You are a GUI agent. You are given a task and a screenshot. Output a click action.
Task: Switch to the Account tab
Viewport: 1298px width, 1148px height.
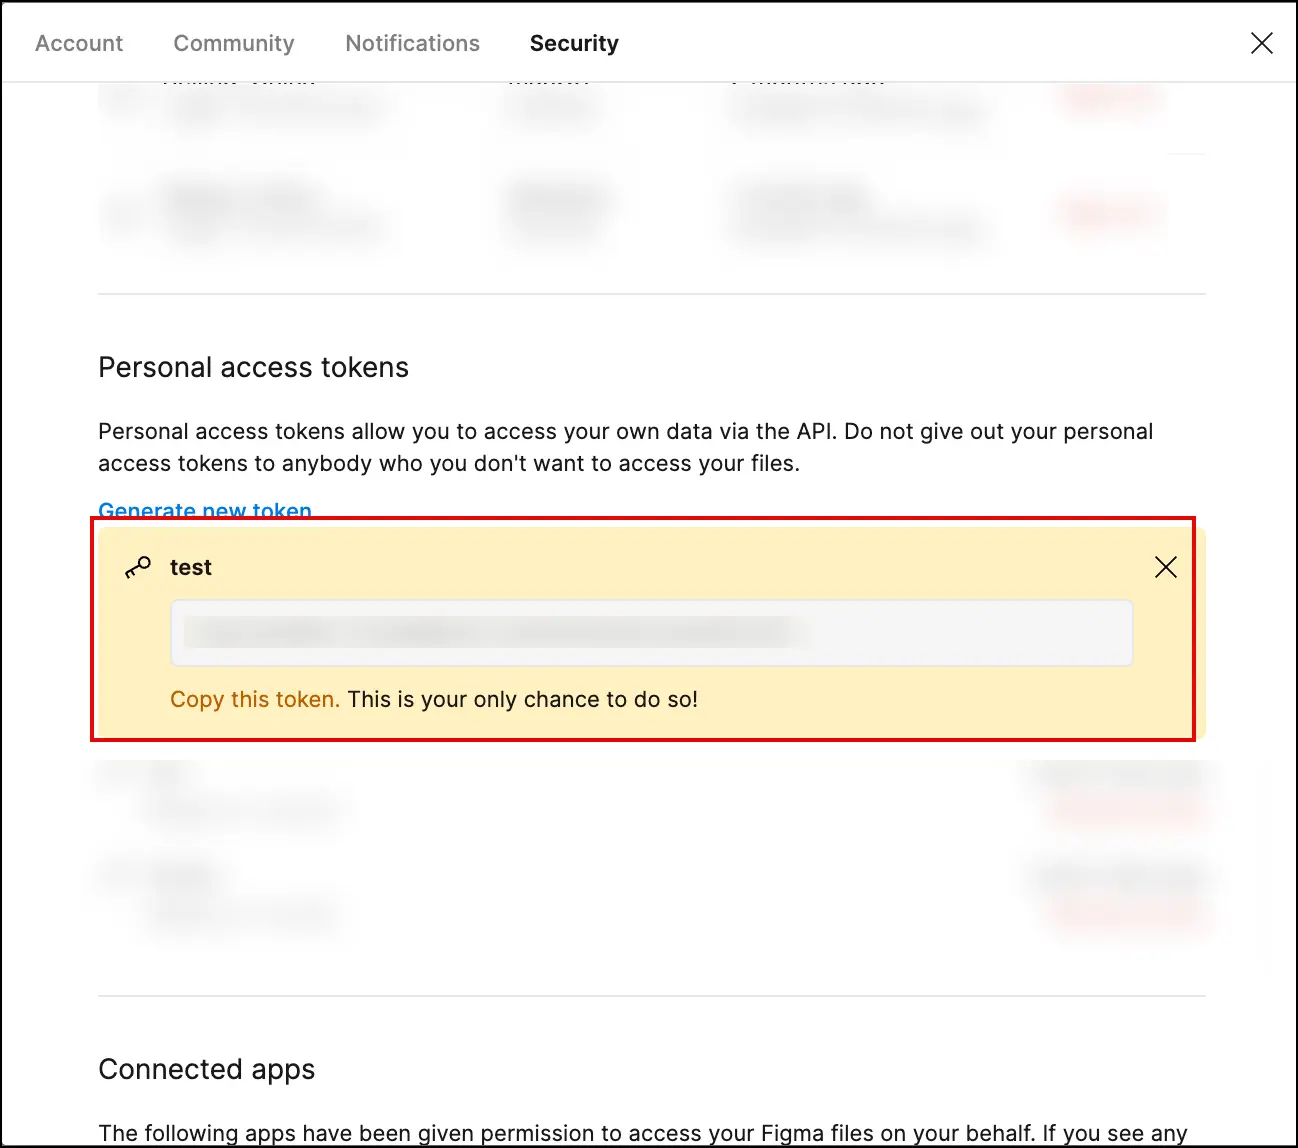click(x=79, y=43)
